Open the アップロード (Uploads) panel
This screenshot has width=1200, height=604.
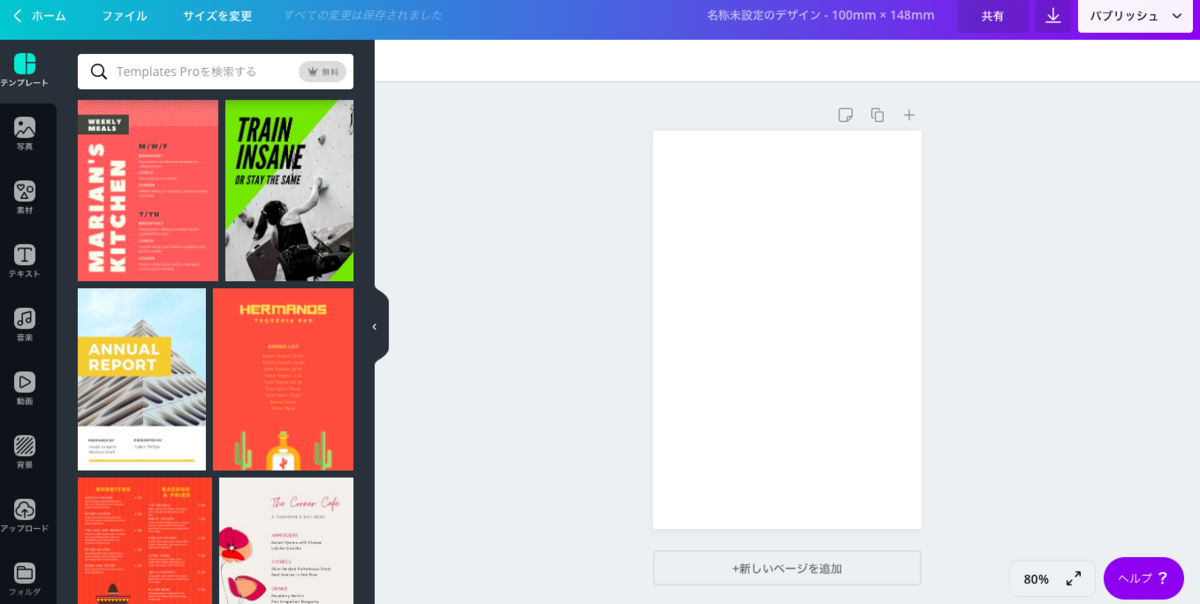27,515
